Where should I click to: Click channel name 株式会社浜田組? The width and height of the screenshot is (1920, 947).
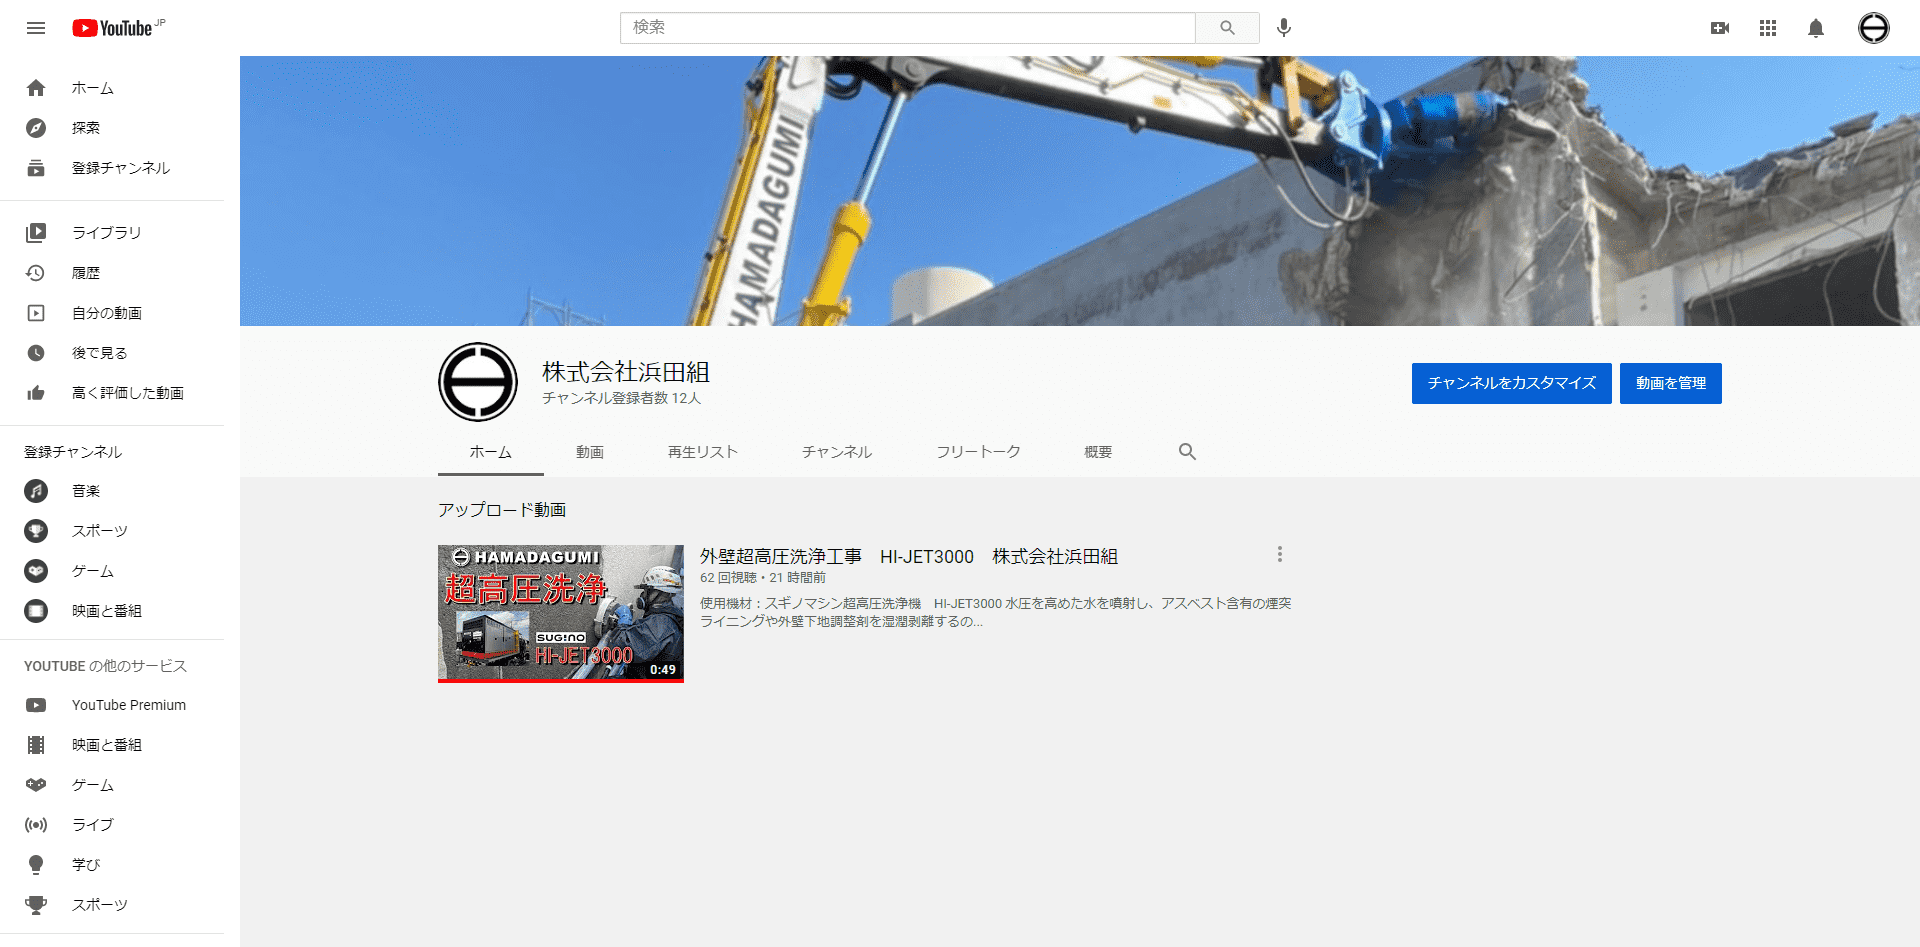point(626,372)
